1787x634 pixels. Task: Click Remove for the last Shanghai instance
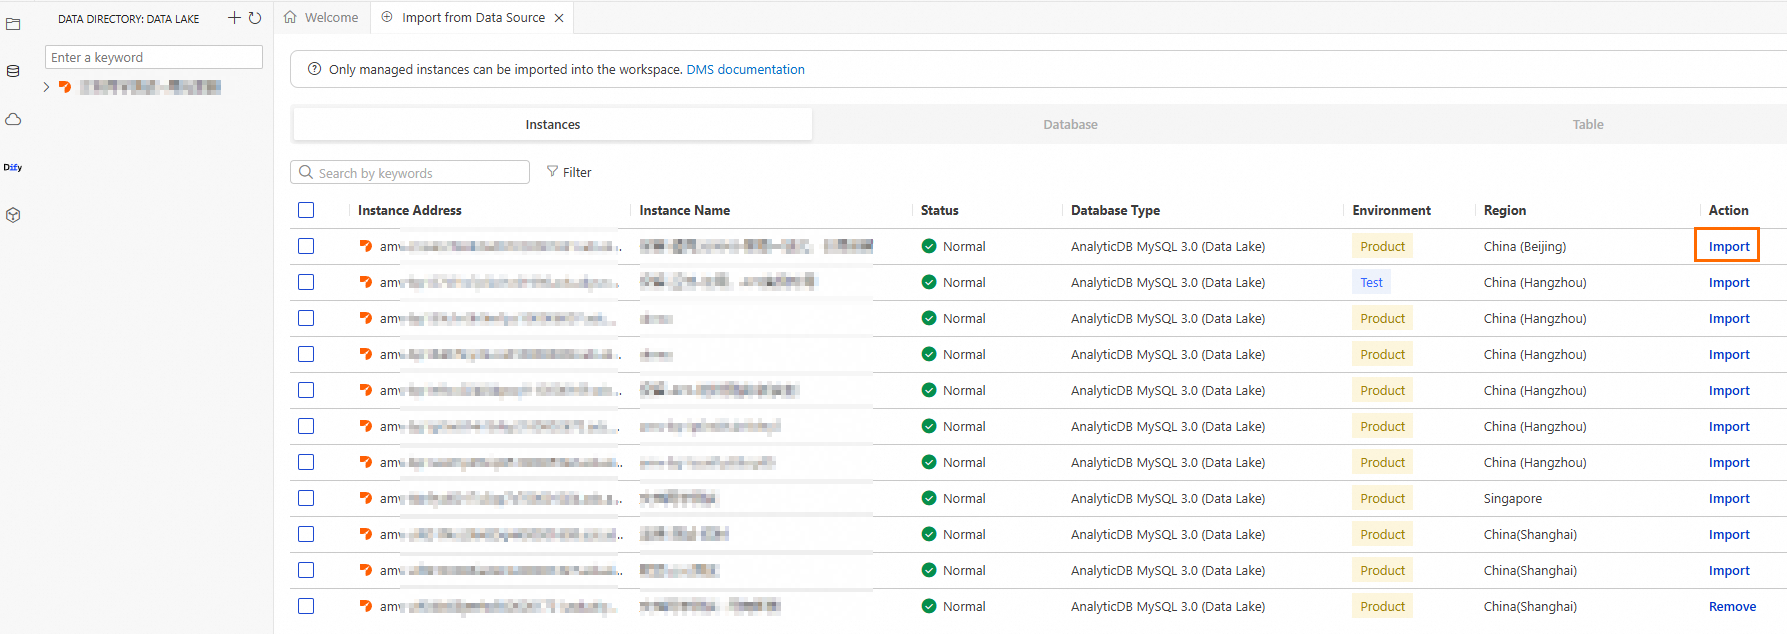[1732, 606]
